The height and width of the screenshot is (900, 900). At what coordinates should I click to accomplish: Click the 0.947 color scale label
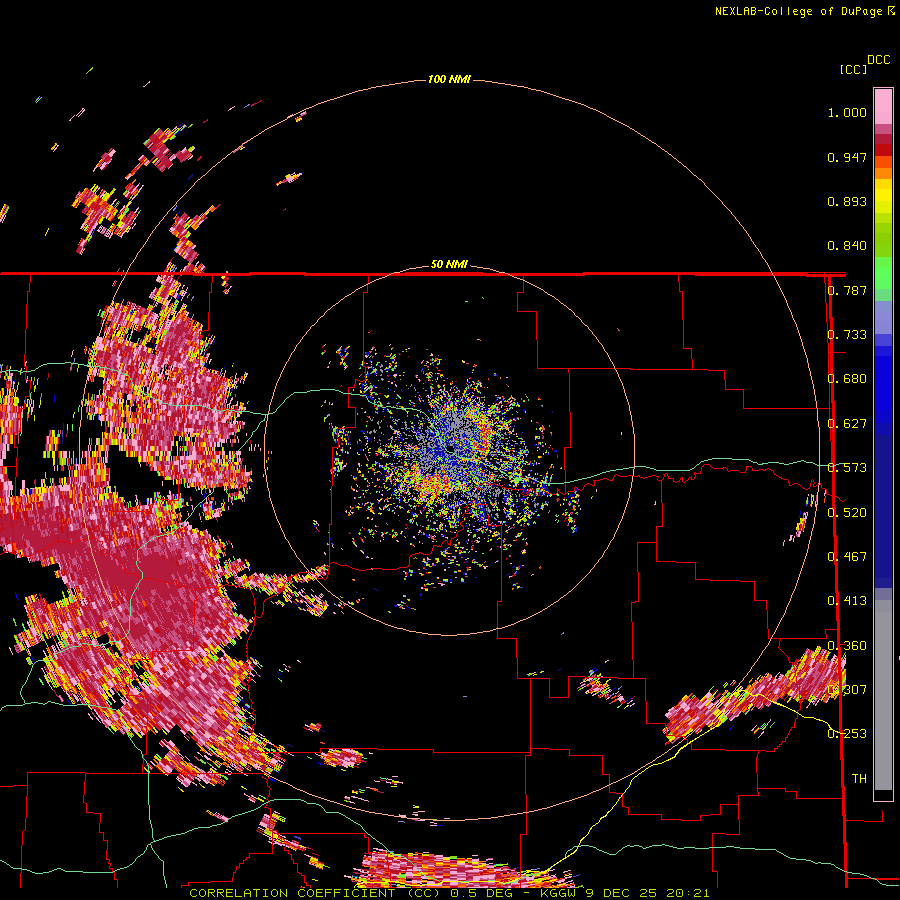(x=847, y=157)
